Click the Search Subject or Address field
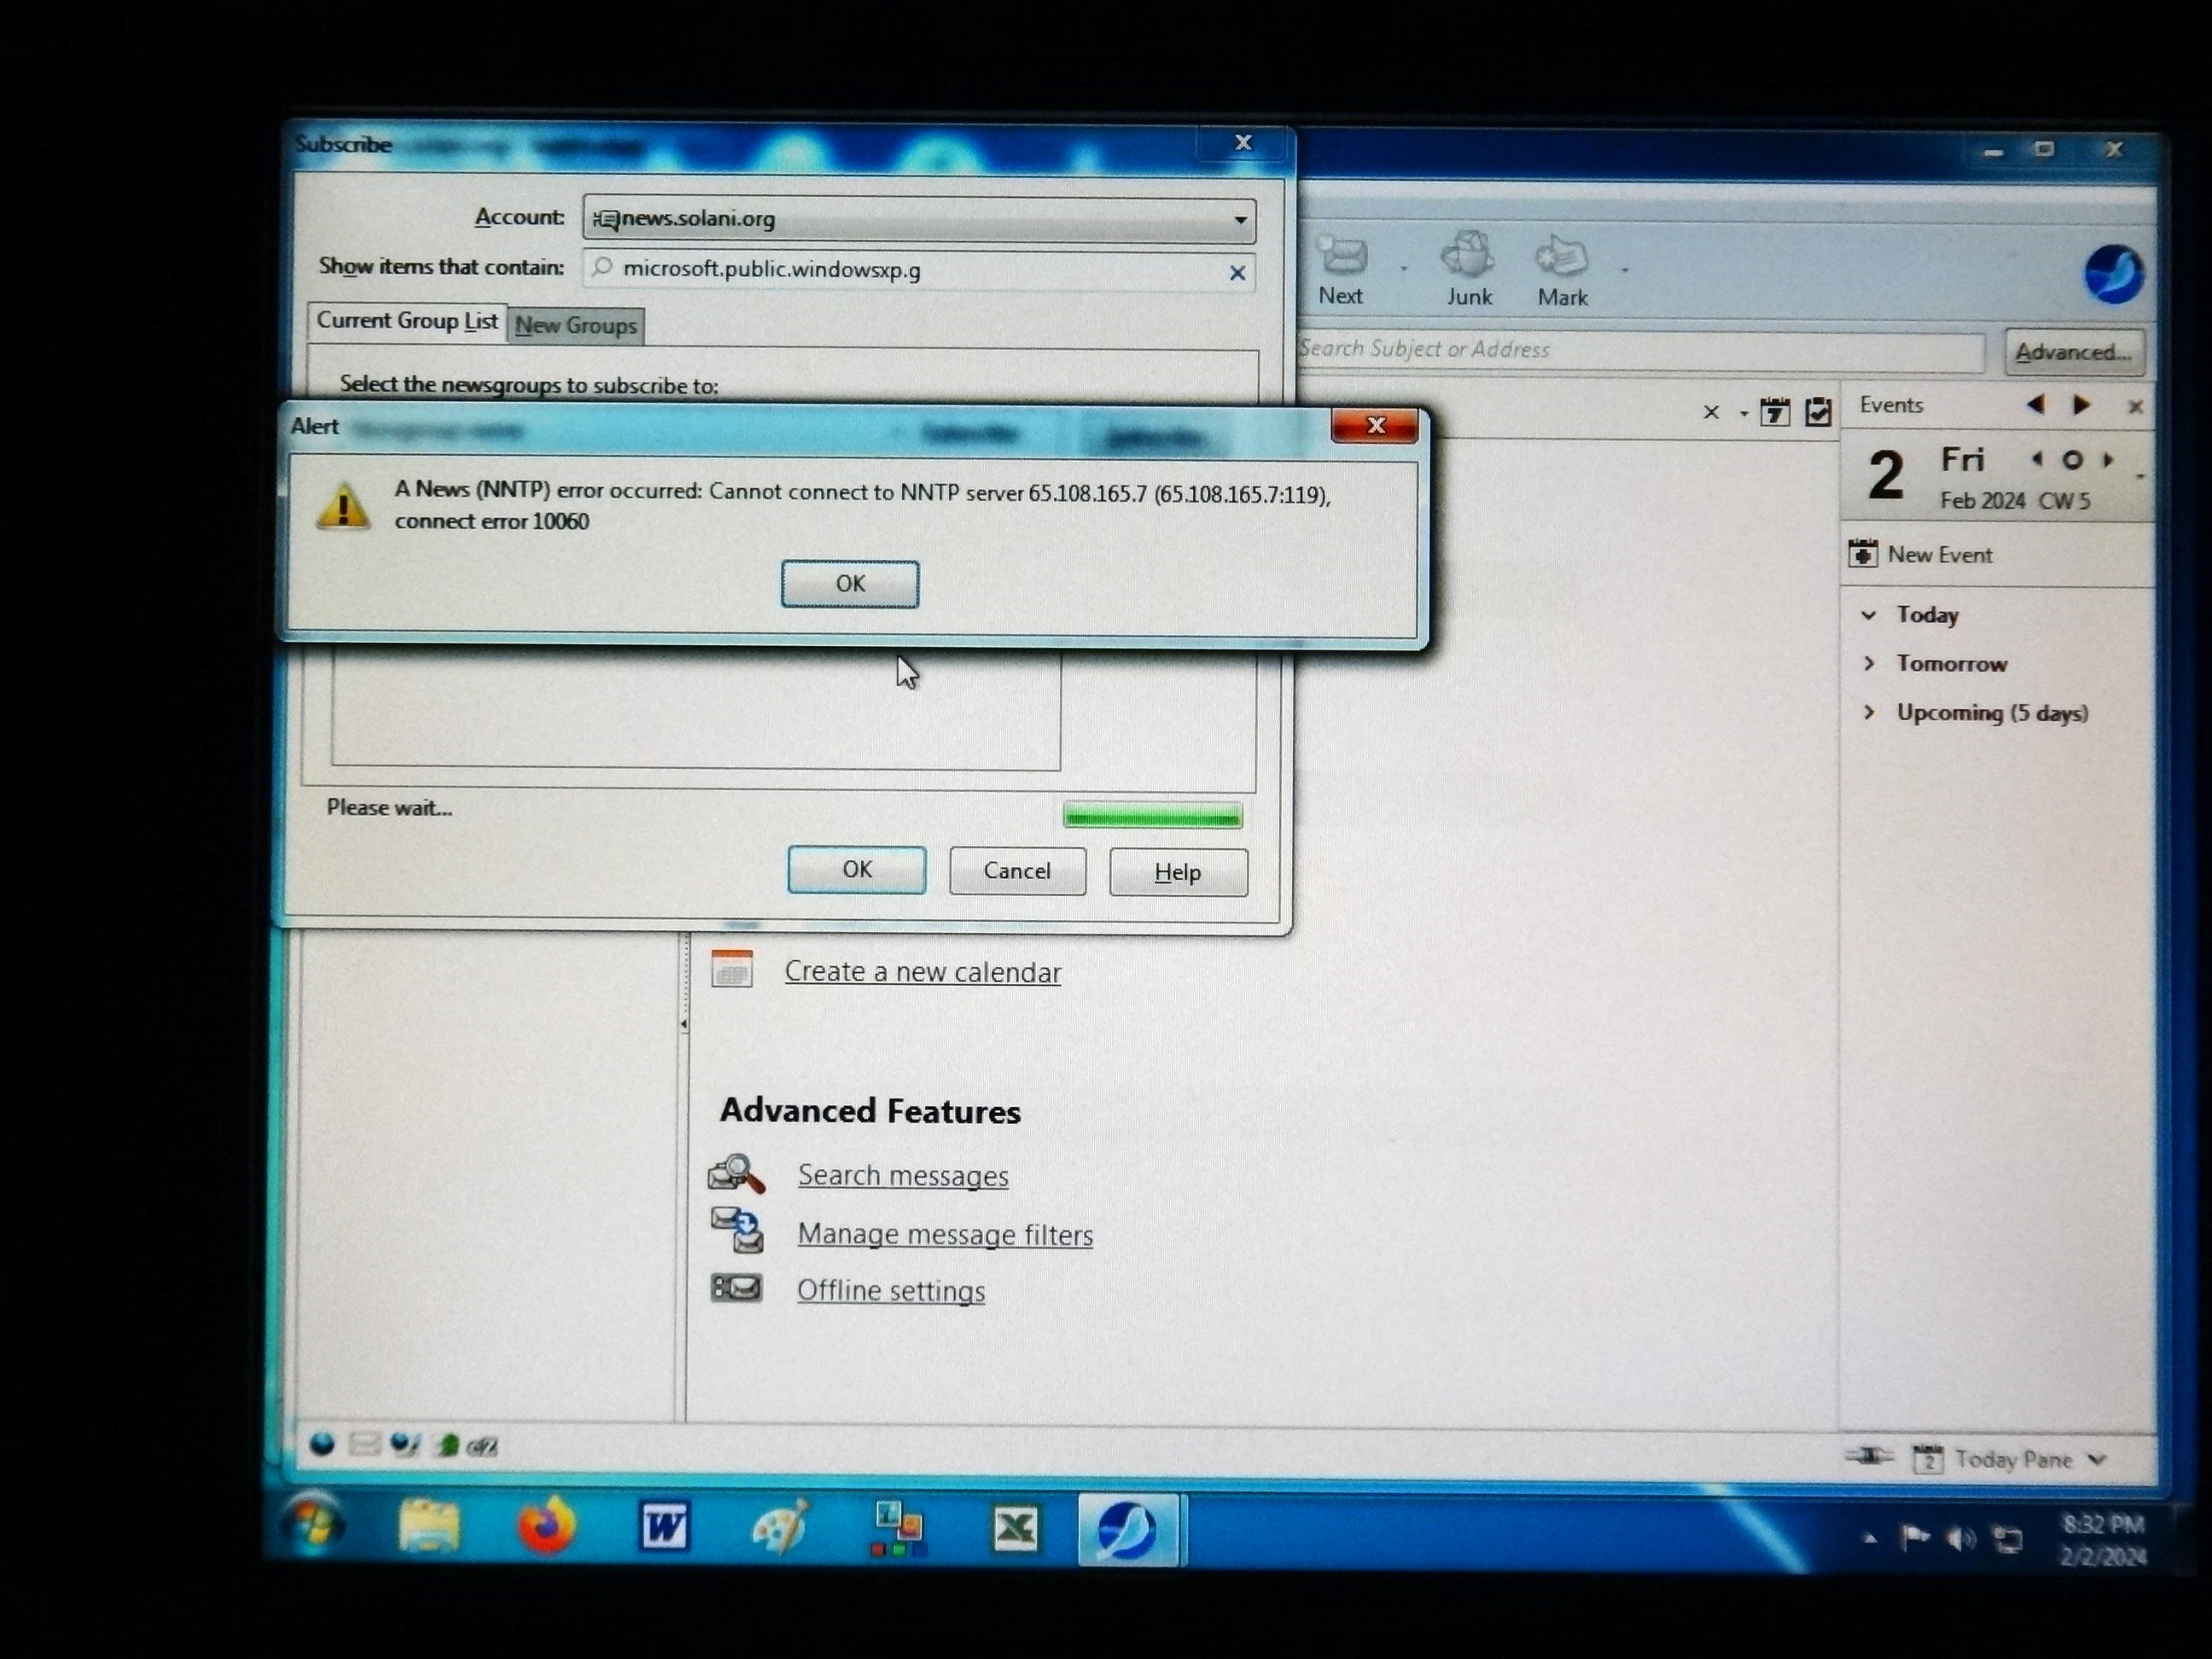 point(1640,350)
